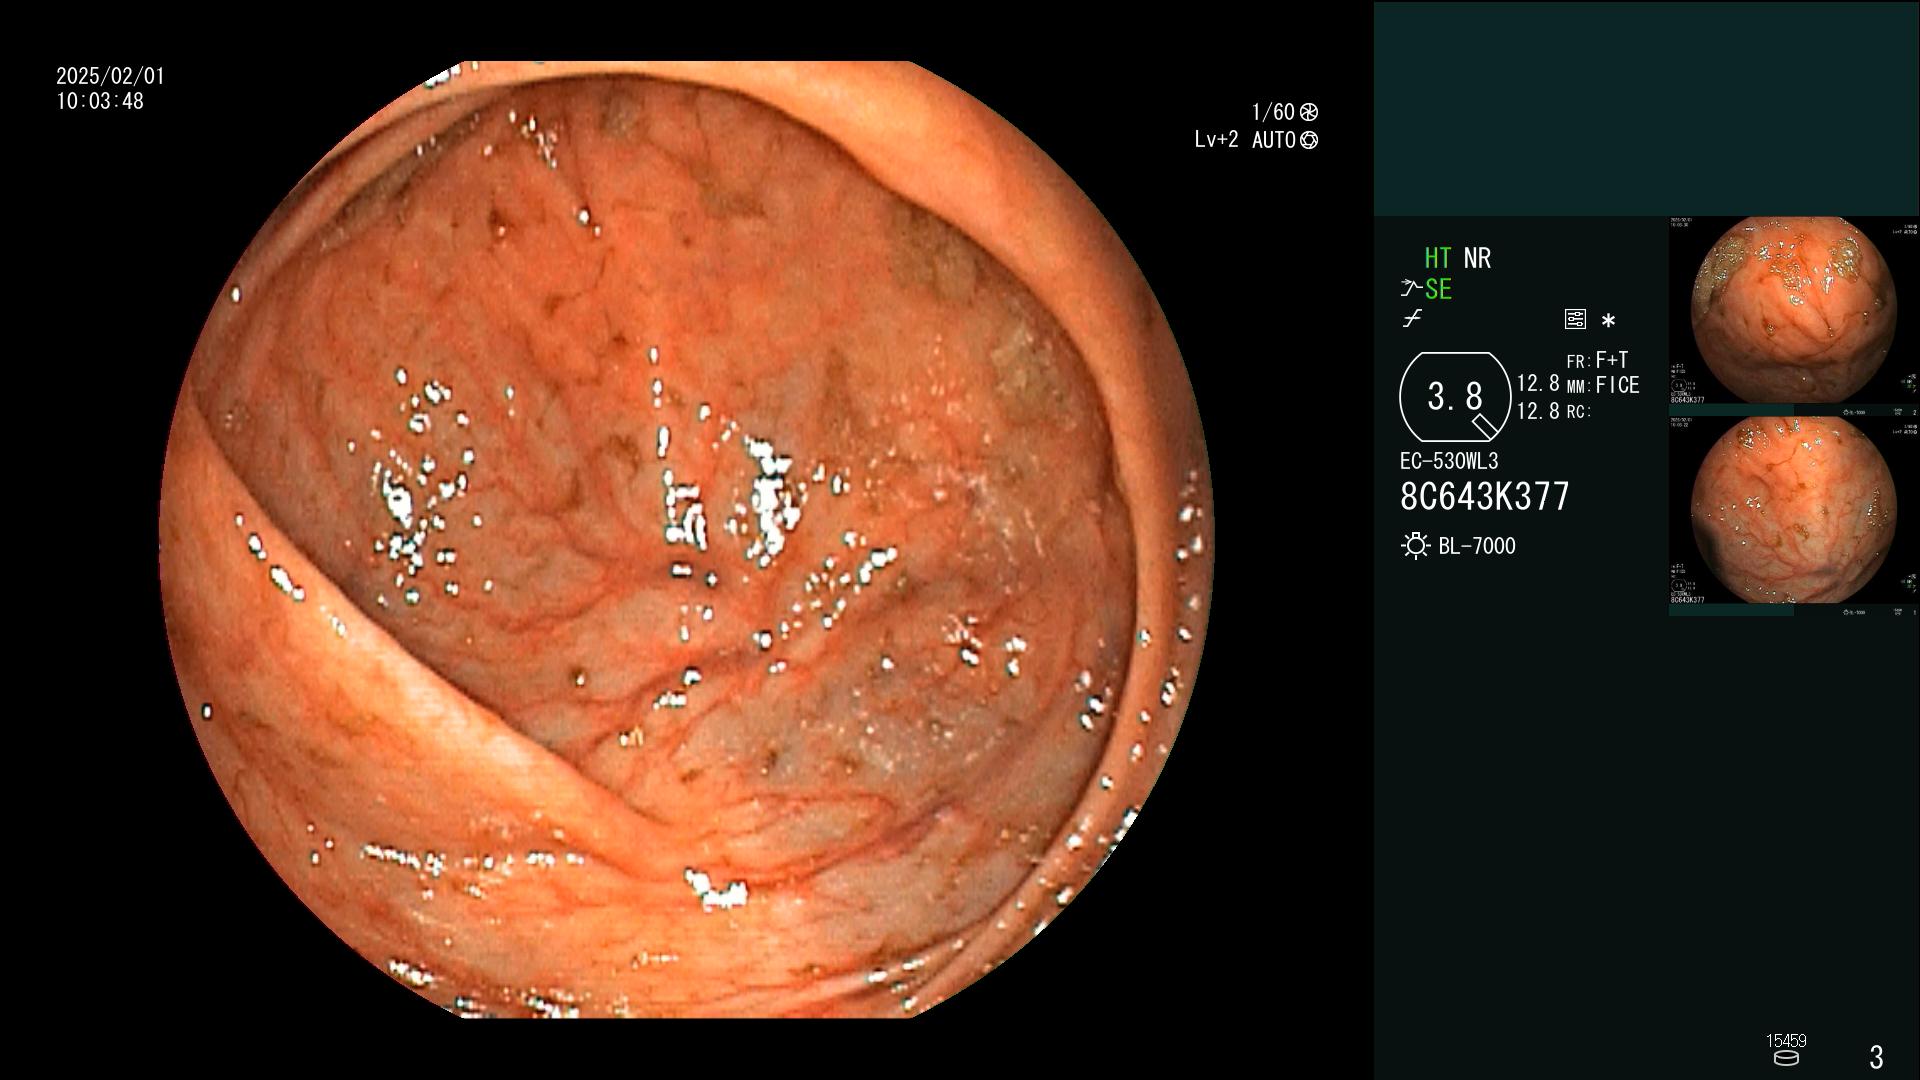Click the Lv+2 brightness level
Screen dimensions: 1920x1080
point(1216,140)
